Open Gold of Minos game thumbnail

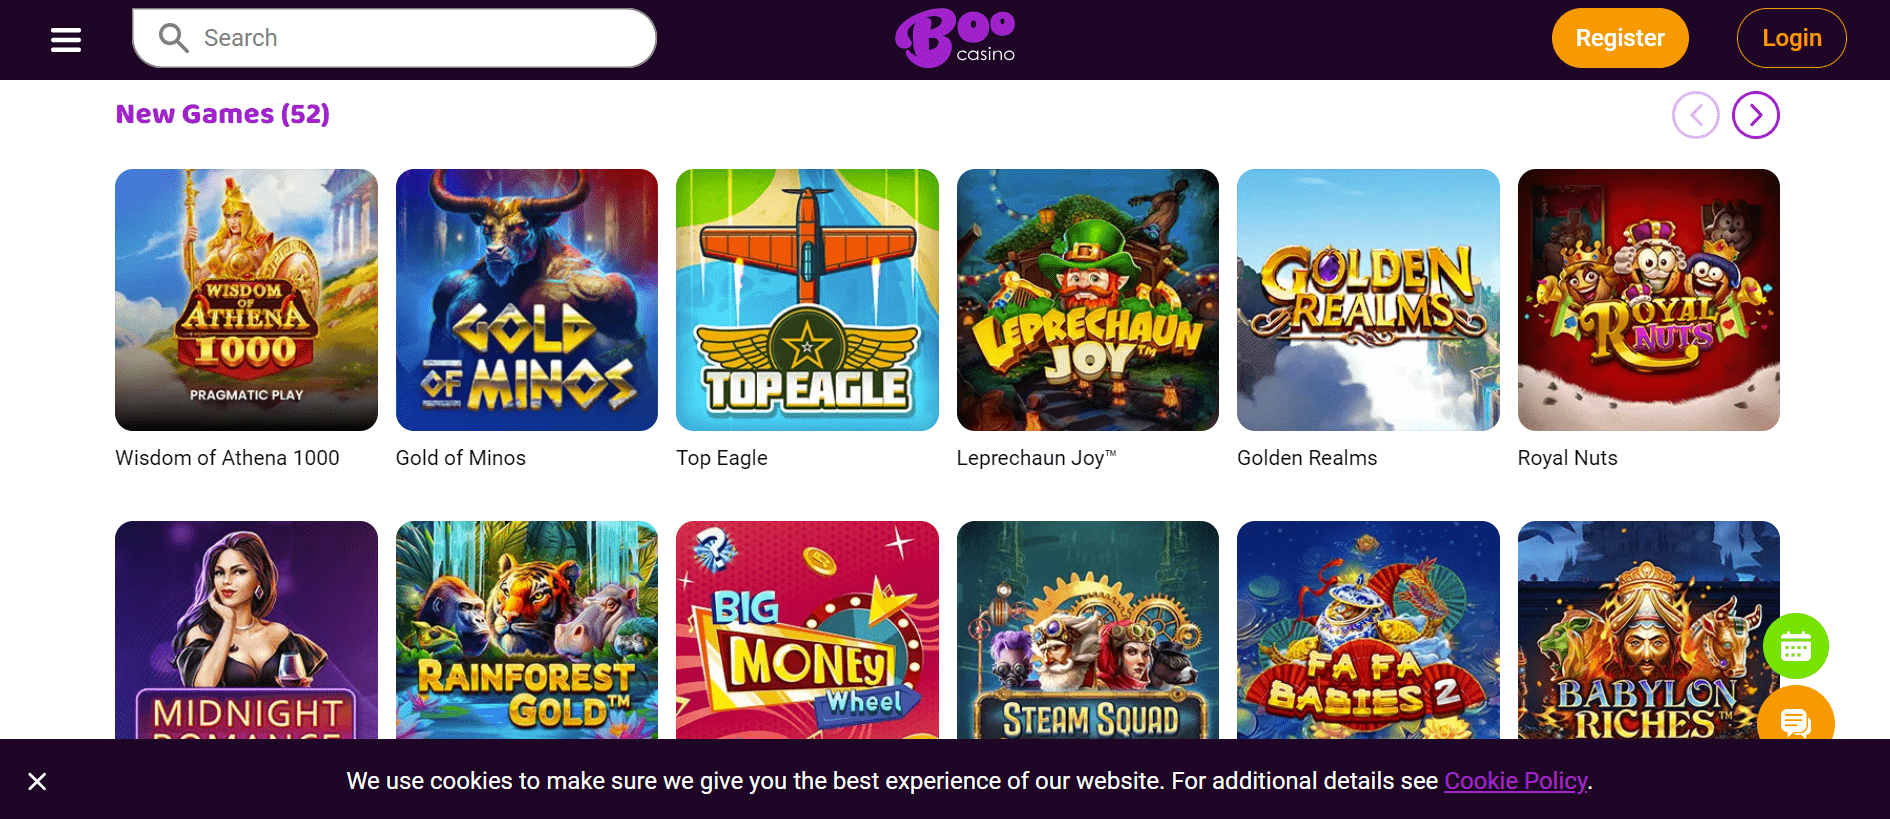click(x=527, y=300)
